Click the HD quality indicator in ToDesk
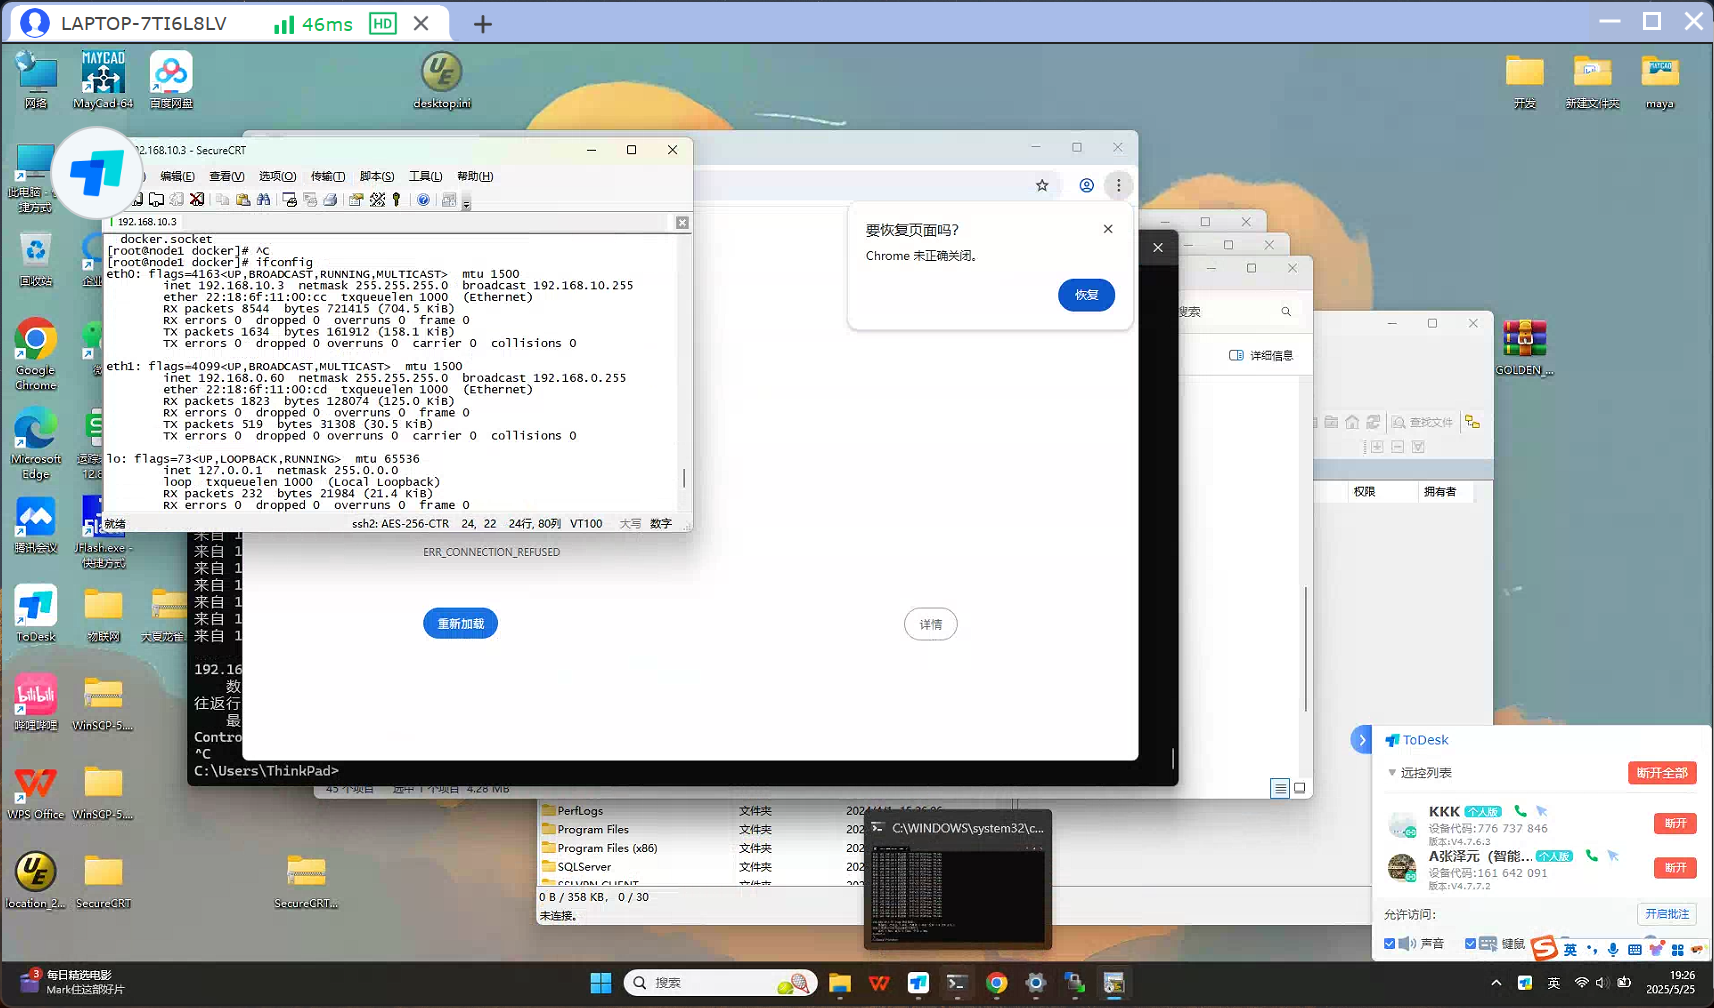1714x1008 pixels. click(x=383, y=23)
